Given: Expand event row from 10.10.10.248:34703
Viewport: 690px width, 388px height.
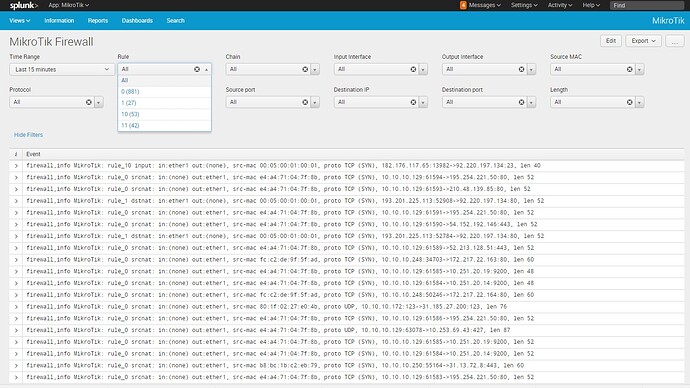Looking at the screenshot, I should click(16, 260).
